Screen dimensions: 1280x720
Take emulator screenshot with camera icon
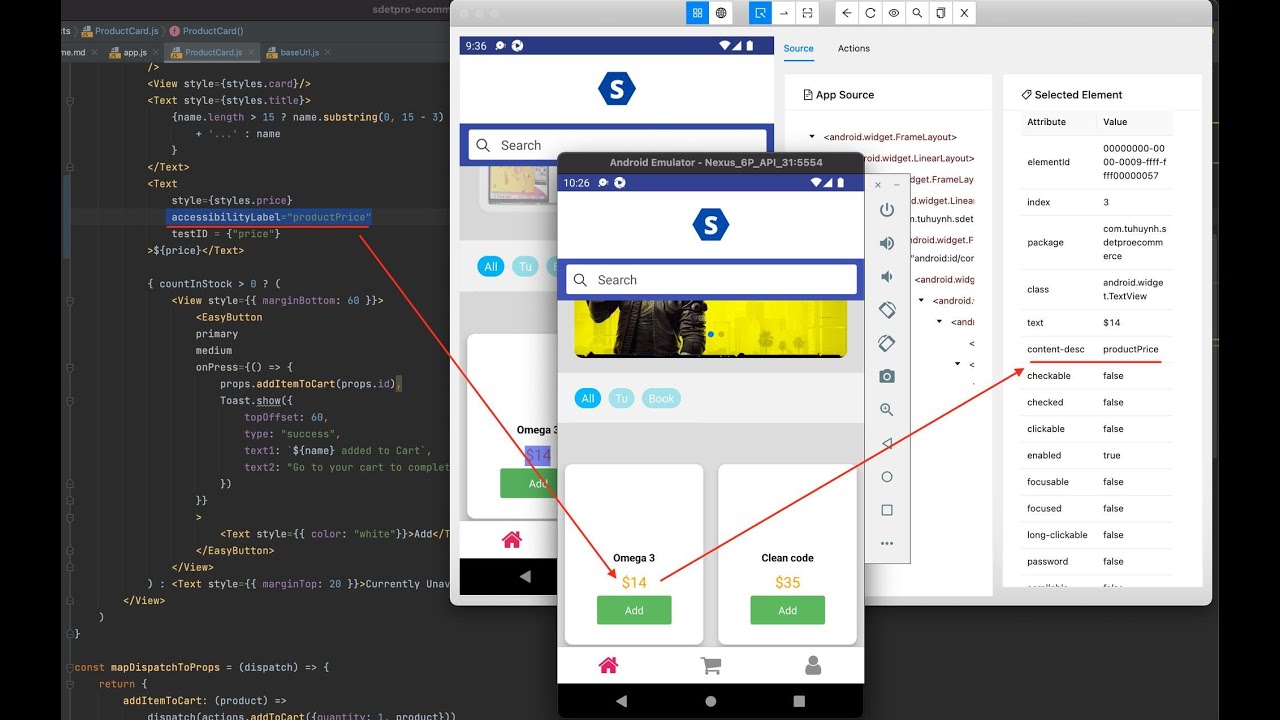pyautogui.click(x=886, y=376)
